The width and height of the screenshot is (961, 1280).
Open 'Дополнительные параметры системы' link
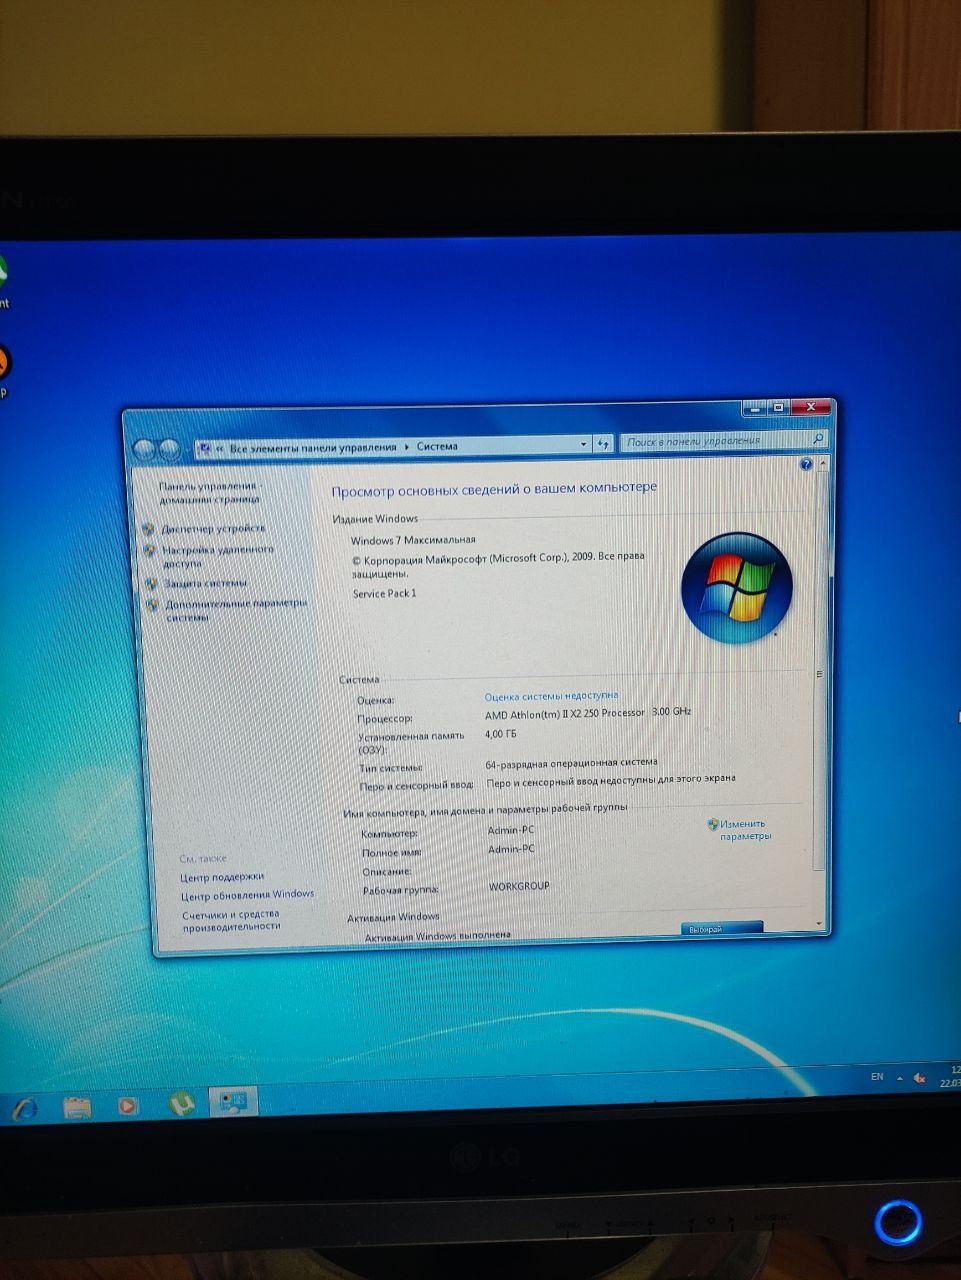[235, 610]
